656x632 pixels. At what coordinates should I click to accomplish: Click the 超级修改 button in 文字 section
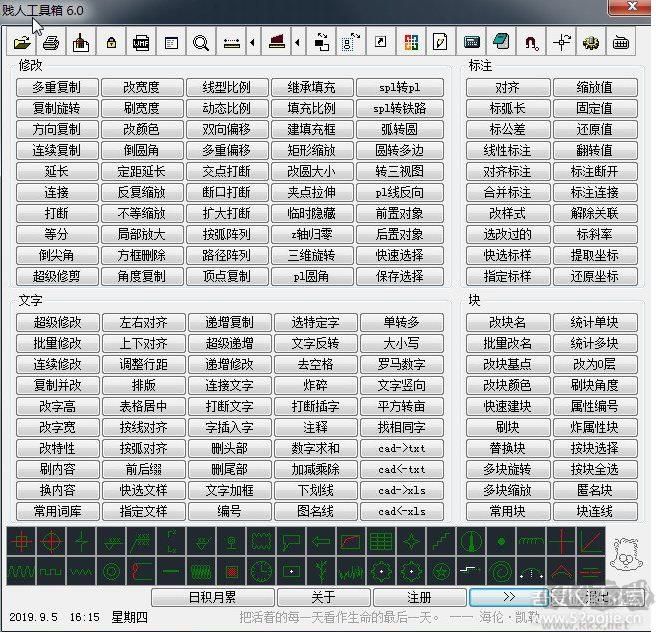57,322
